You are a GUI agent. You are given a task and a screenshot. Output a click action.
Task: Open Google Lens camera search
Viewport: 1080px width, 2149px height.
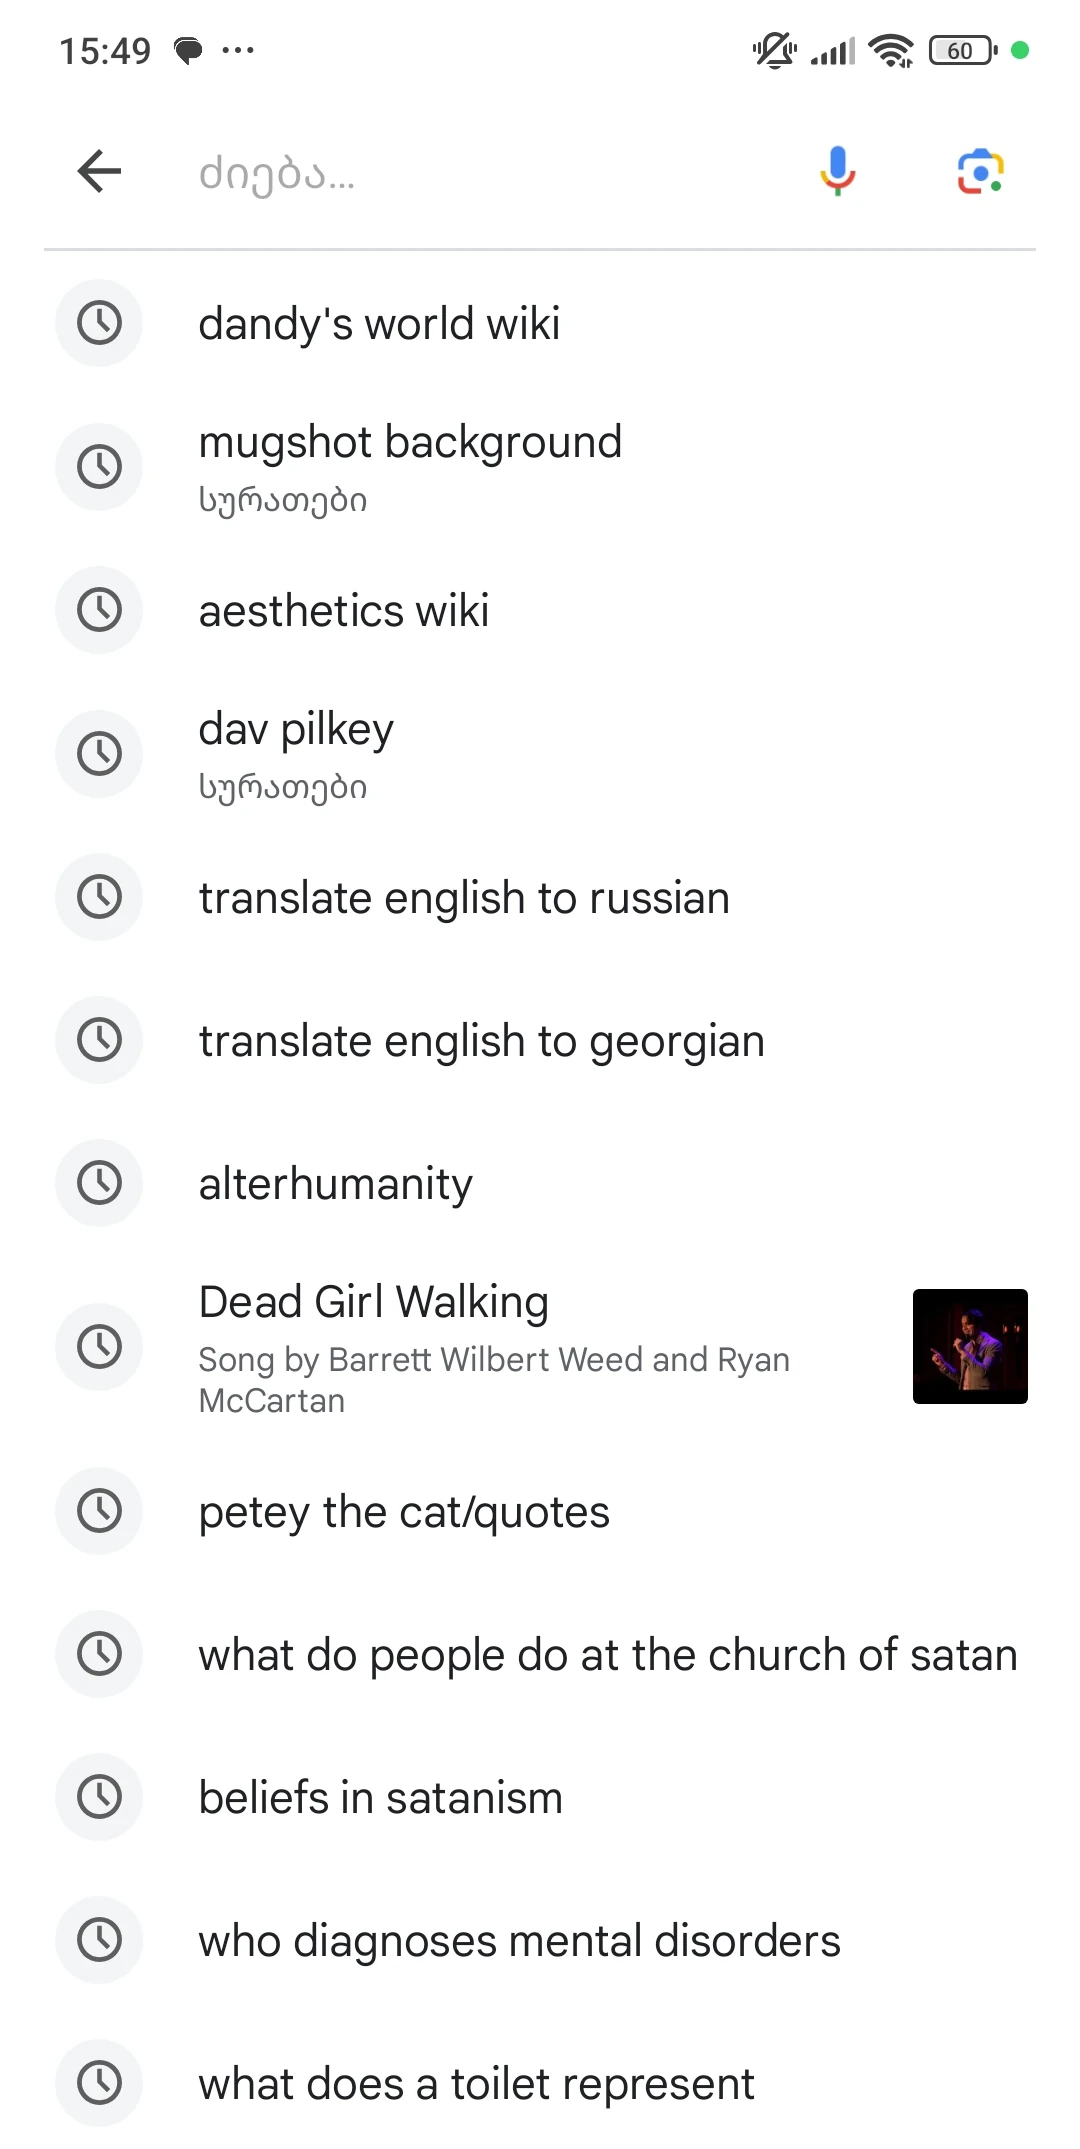[x=980, y=170]
